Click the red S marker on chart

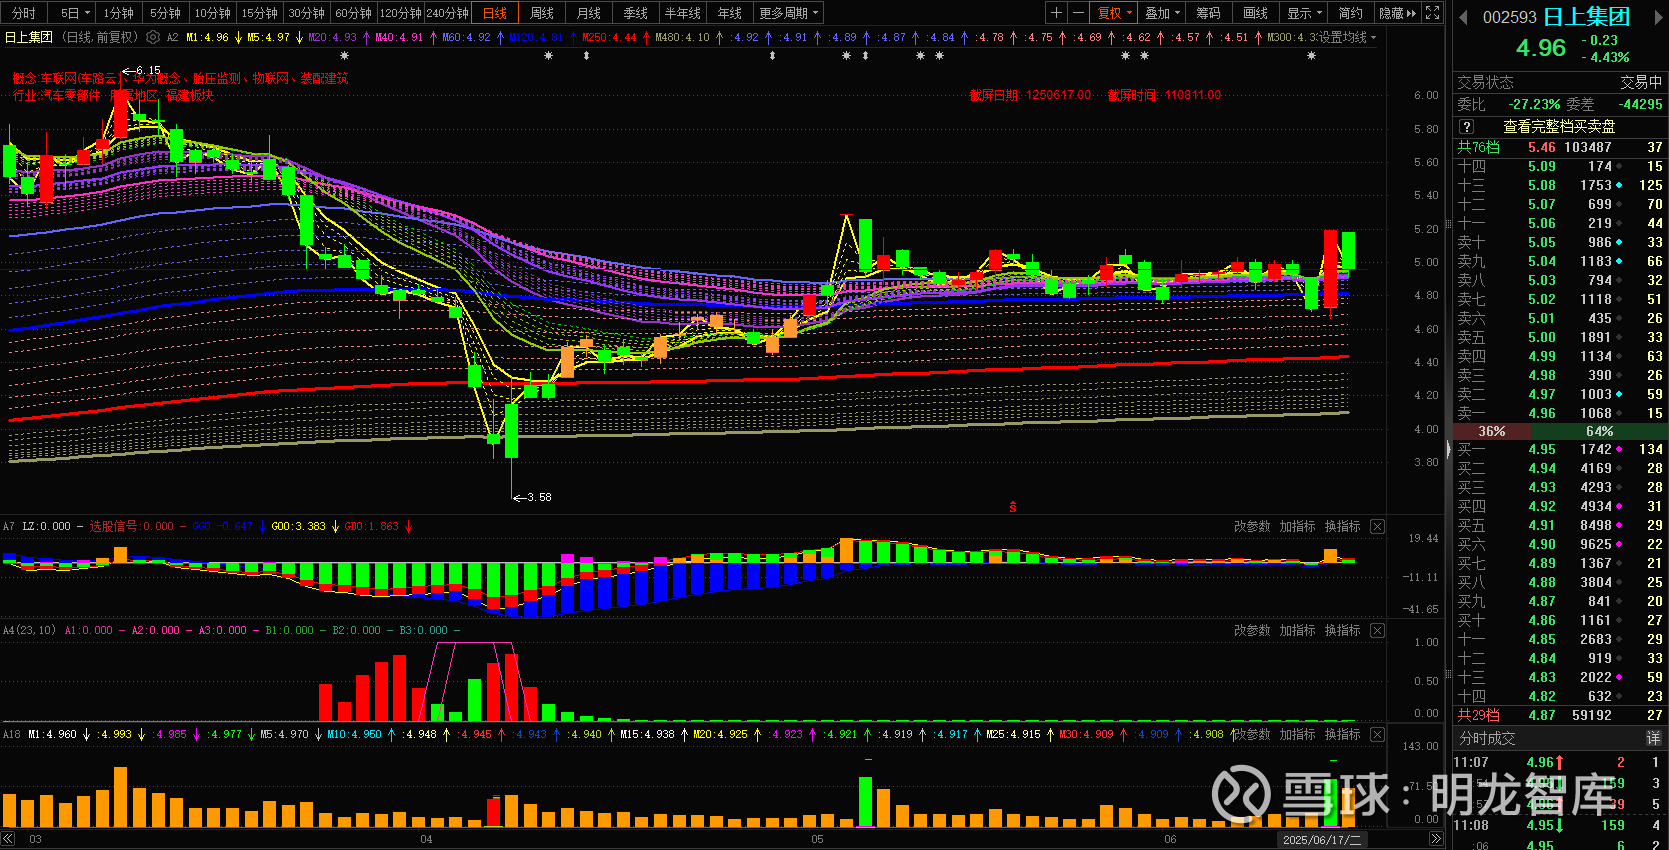1012,507
